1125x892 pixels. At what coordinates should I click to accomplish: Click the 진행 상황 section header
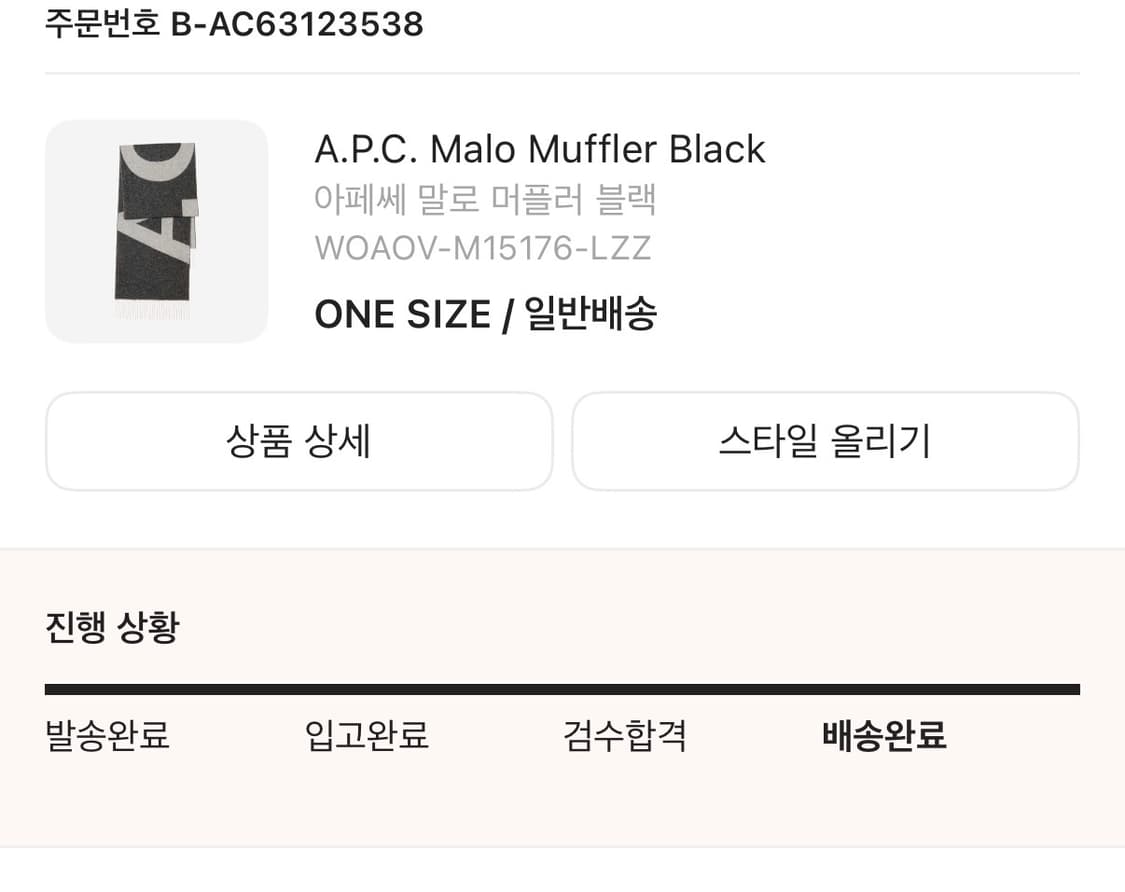click(x=108, y=628)
